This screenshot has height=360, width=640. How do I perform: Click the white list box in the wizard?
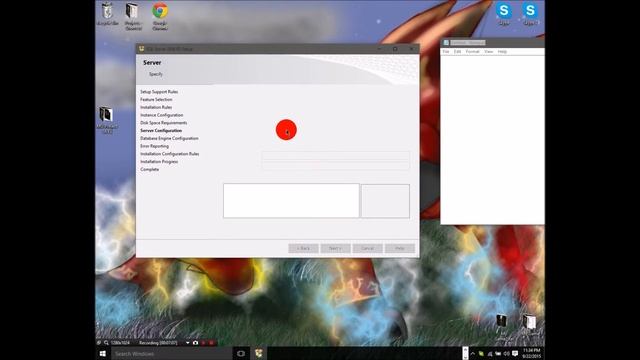point(291,200)
